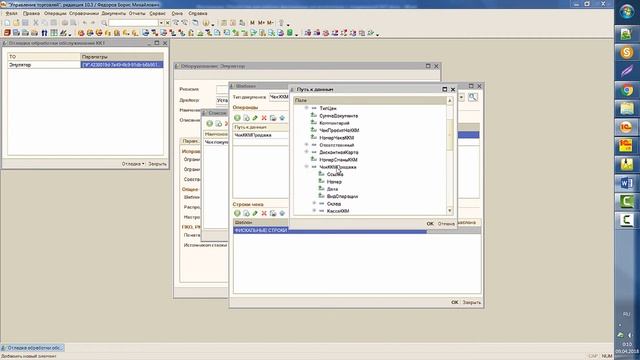The image size is (640, 360).
Task: Open the Документы menu
Action: pyautogui.click(x=114, y=13)
